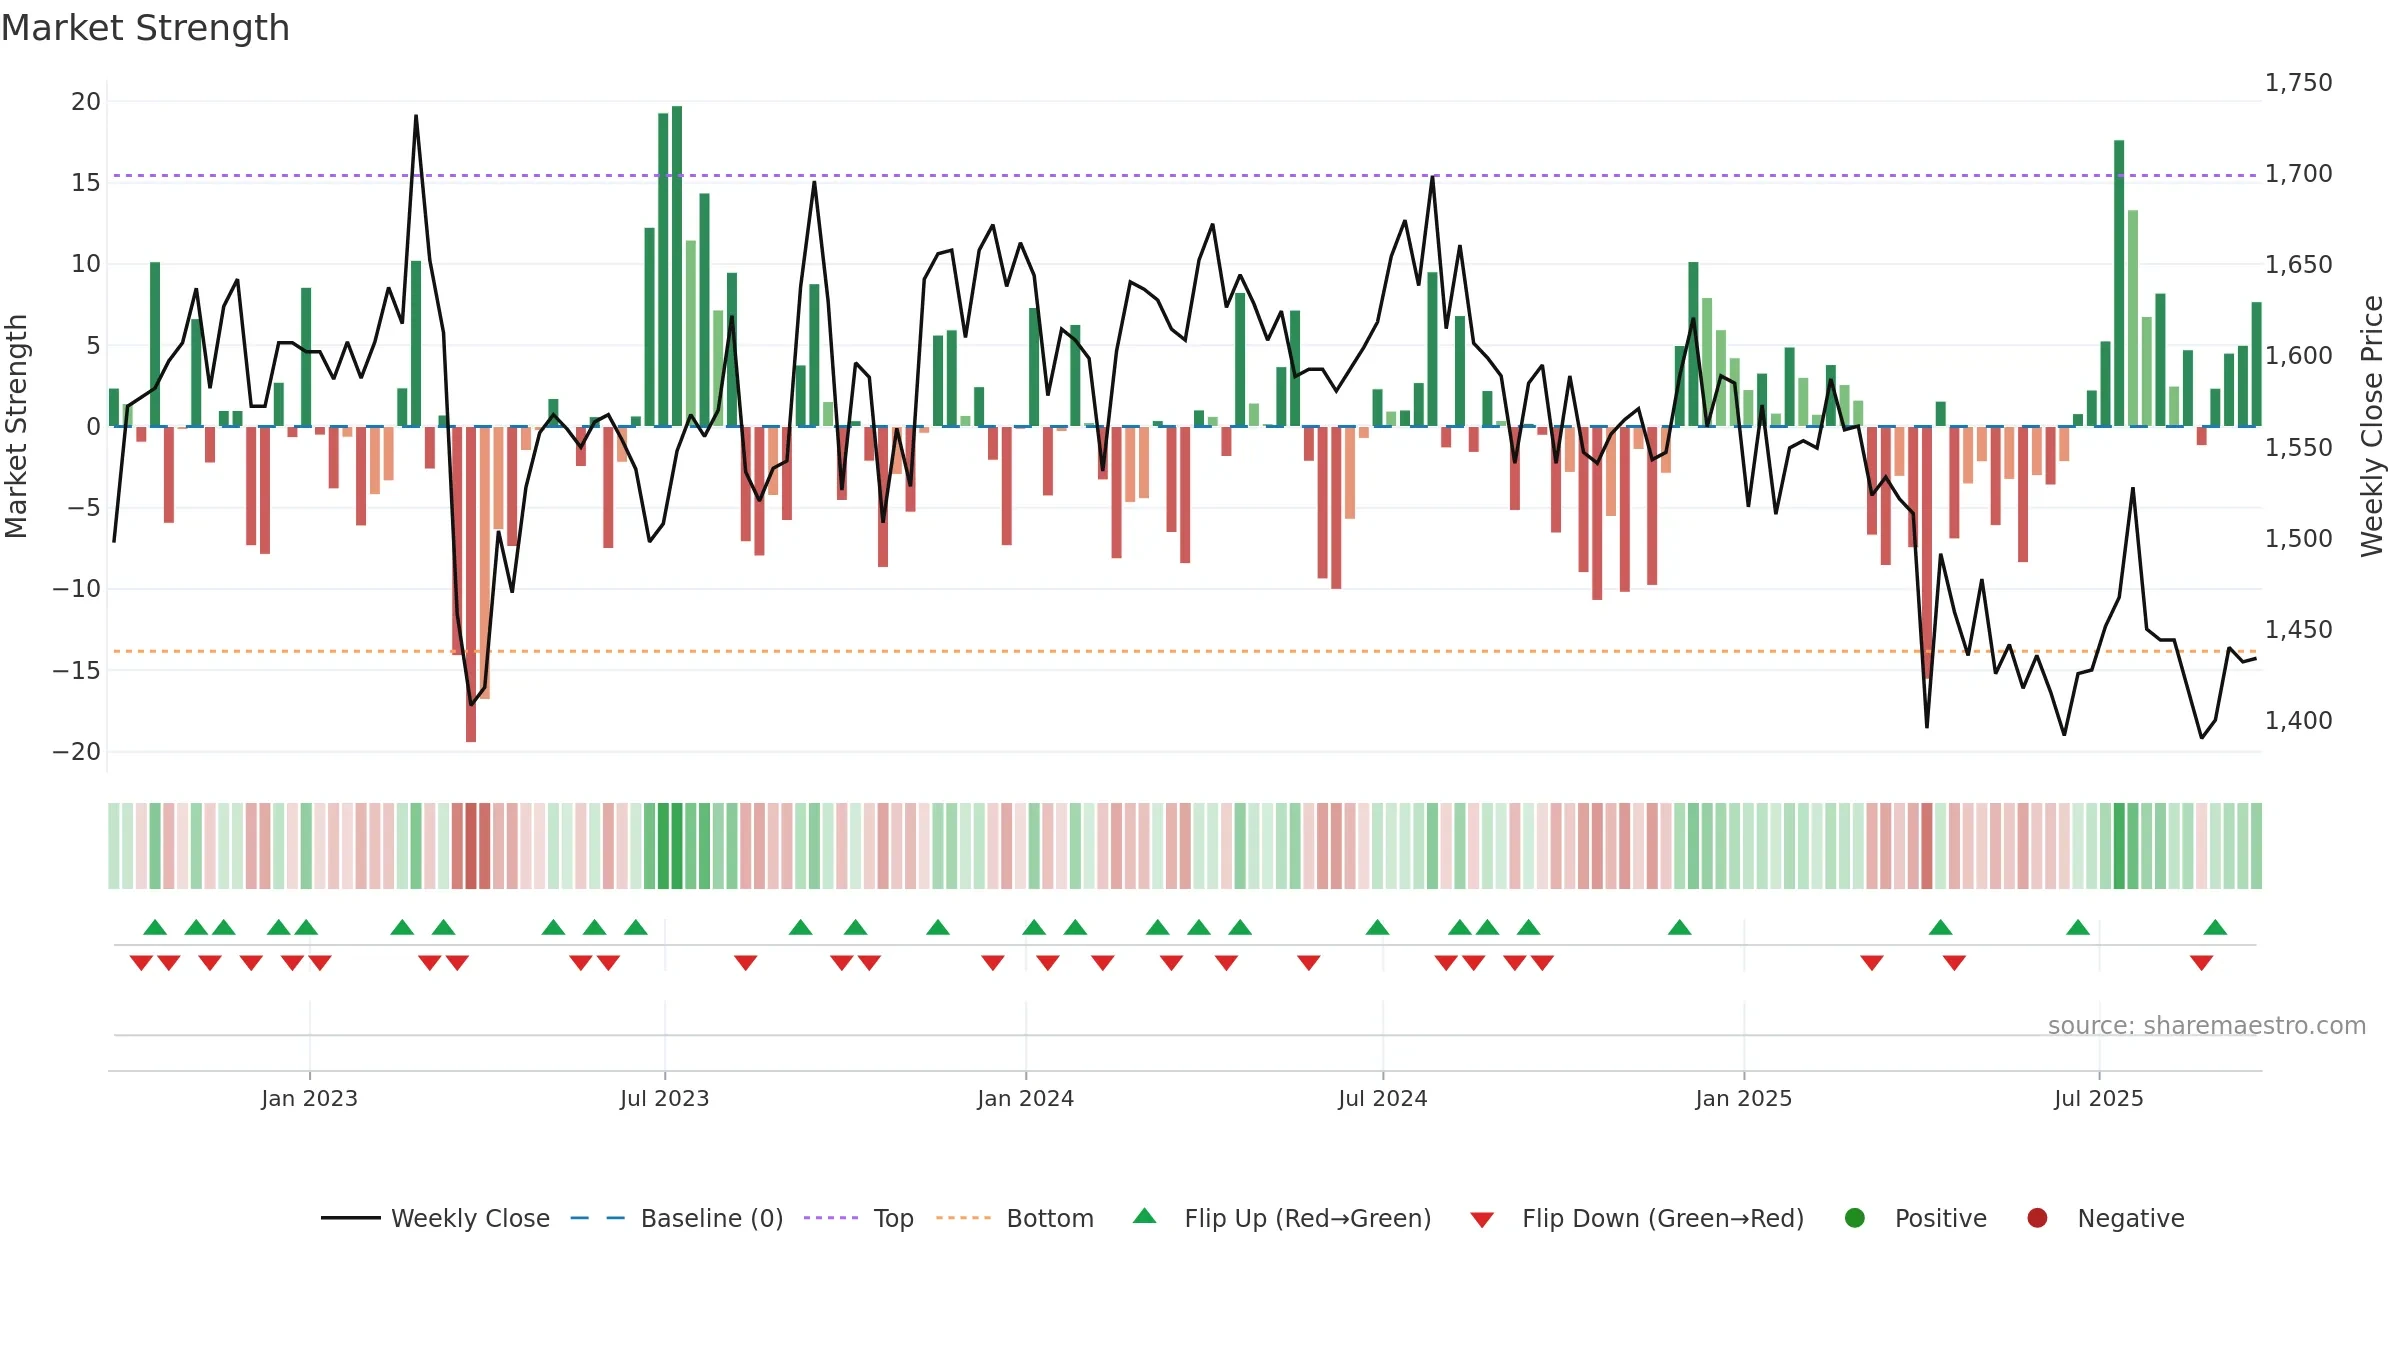Toggle the Top legend label
Viewport: 2400px width, 1350px height.
[x=894, y=1220]
